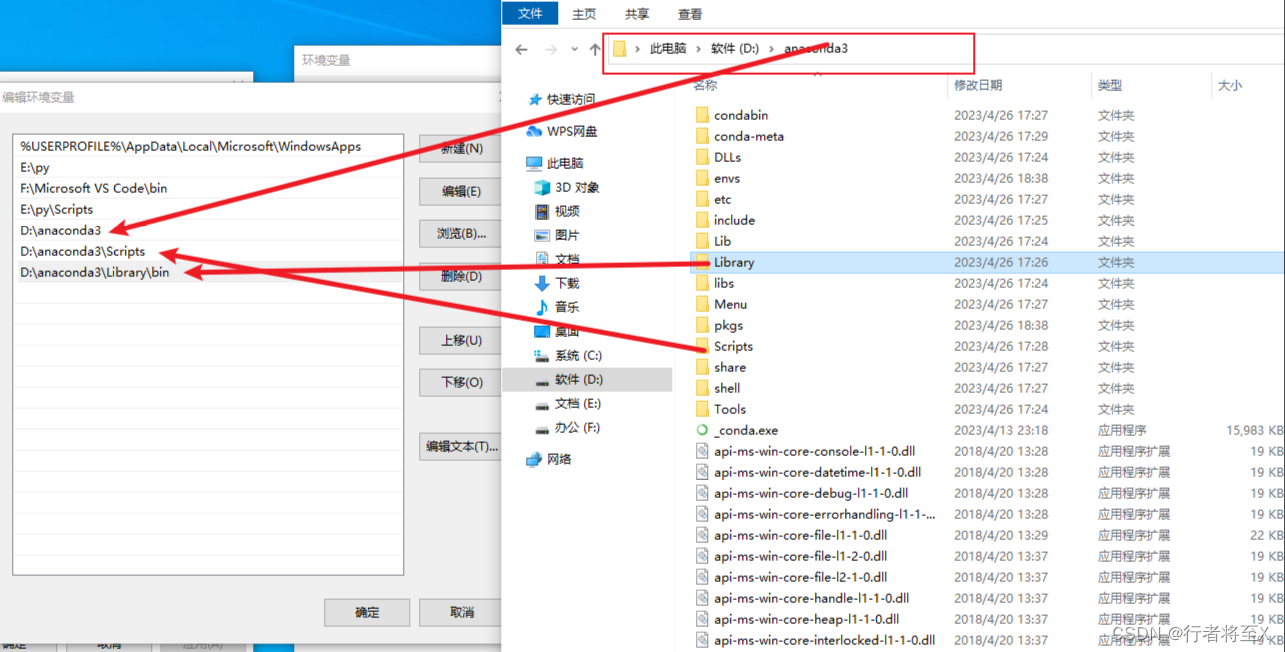
Task: Select WPS网盘 cloud icon in sidebar
Action: 535,131
